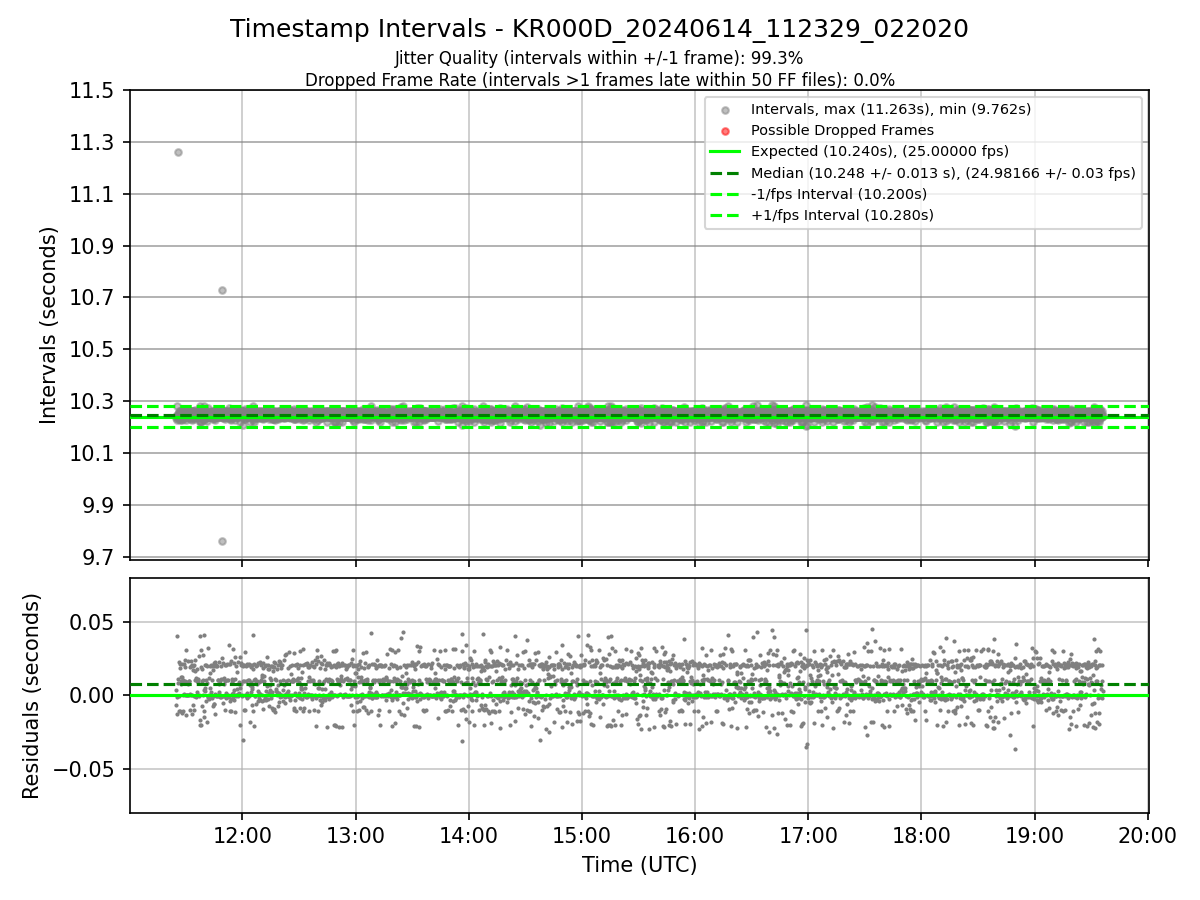Screen dimensions: 1200x900
Task: Click the plot title 'Timestamp Intervals - KR000D_20240614_112329_022020'
Action: point(599,29)
